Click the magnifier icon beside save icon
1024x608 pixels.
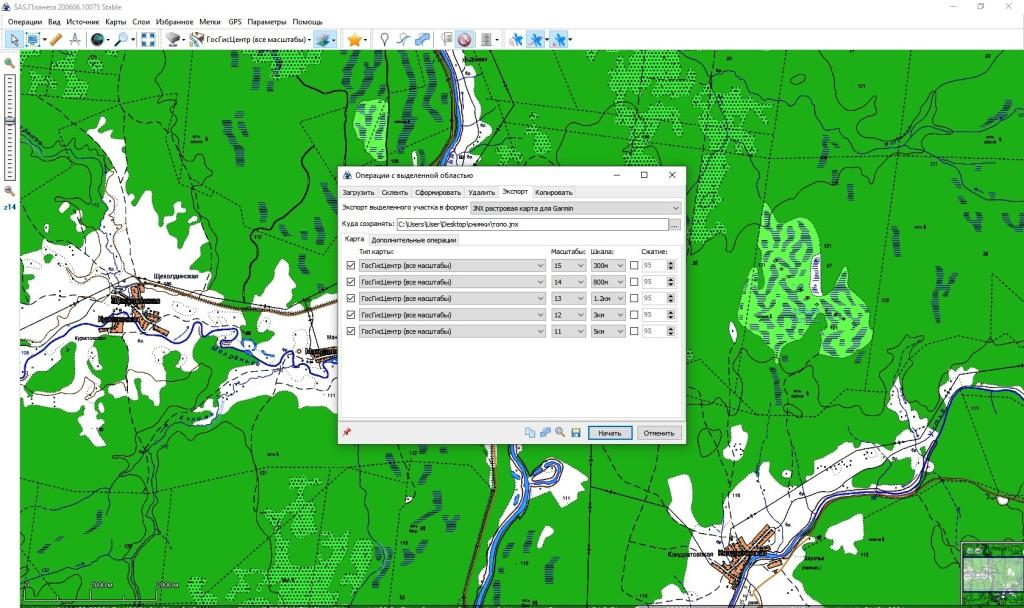(x=560, y=433)
